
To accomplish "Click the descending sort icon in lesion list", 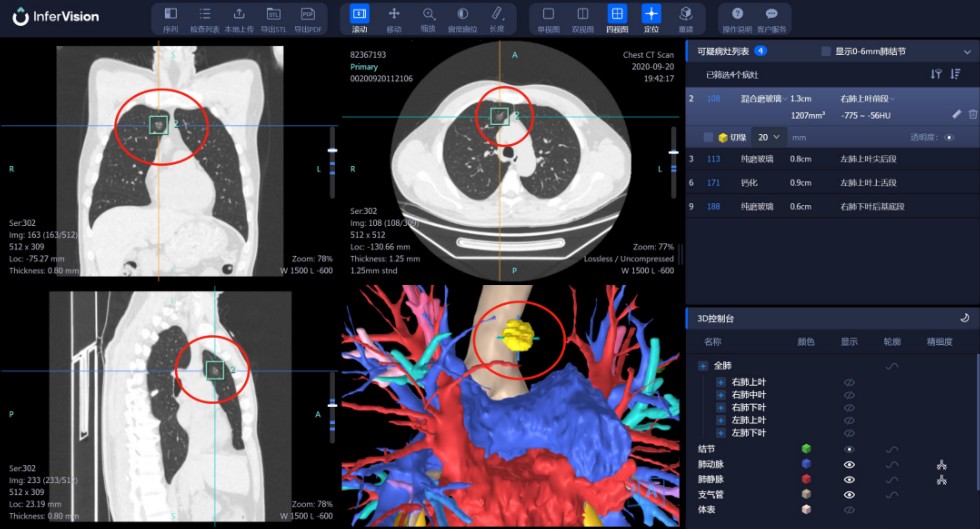I will coord(955,74).
